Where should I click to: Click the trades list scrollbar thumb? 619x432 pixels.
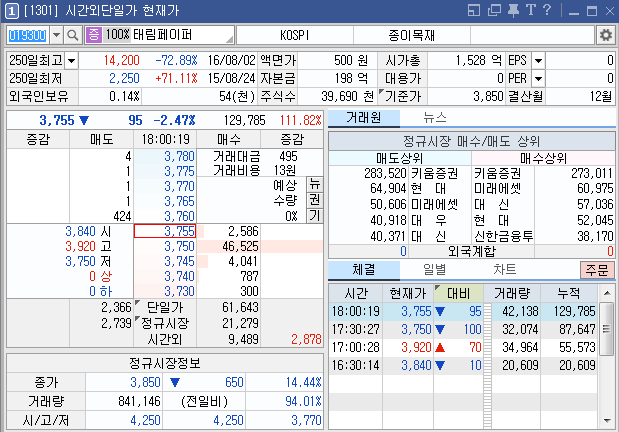pos(607,329)
